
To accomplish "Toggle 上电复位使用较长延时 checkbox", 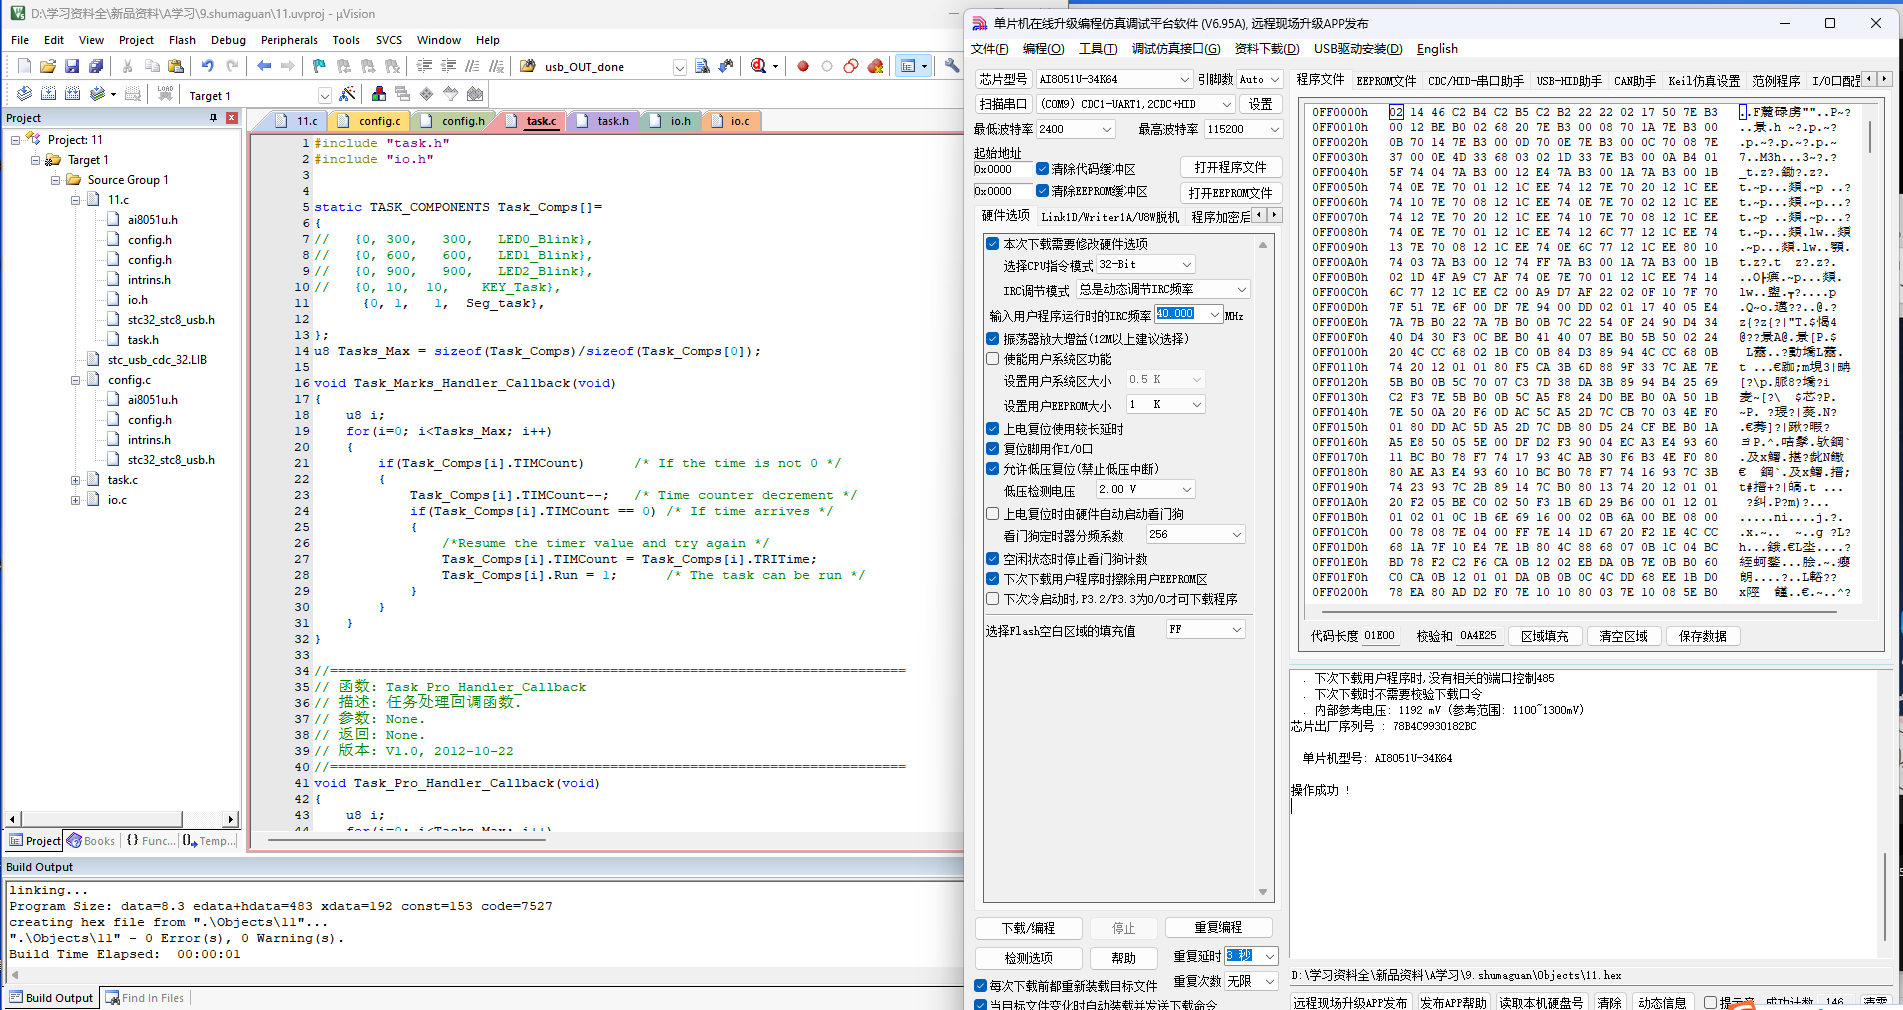I will coord(992,429).
